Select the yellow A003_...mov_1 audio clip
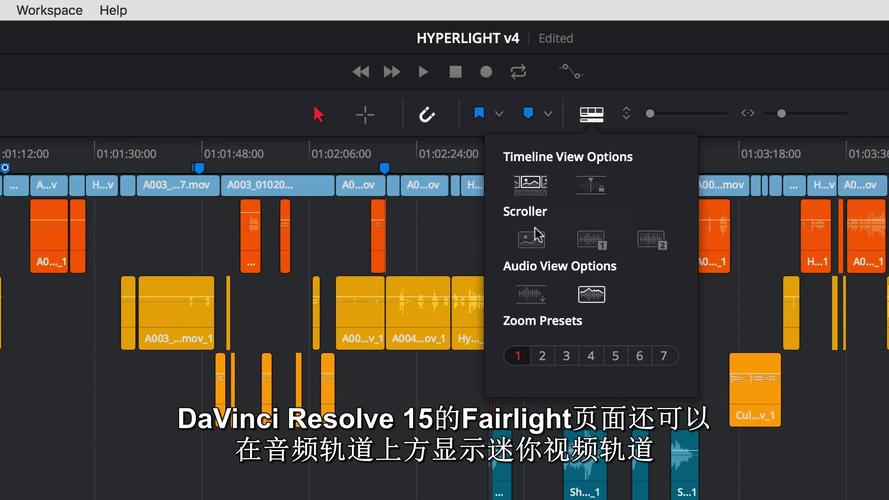 point(176,312)
